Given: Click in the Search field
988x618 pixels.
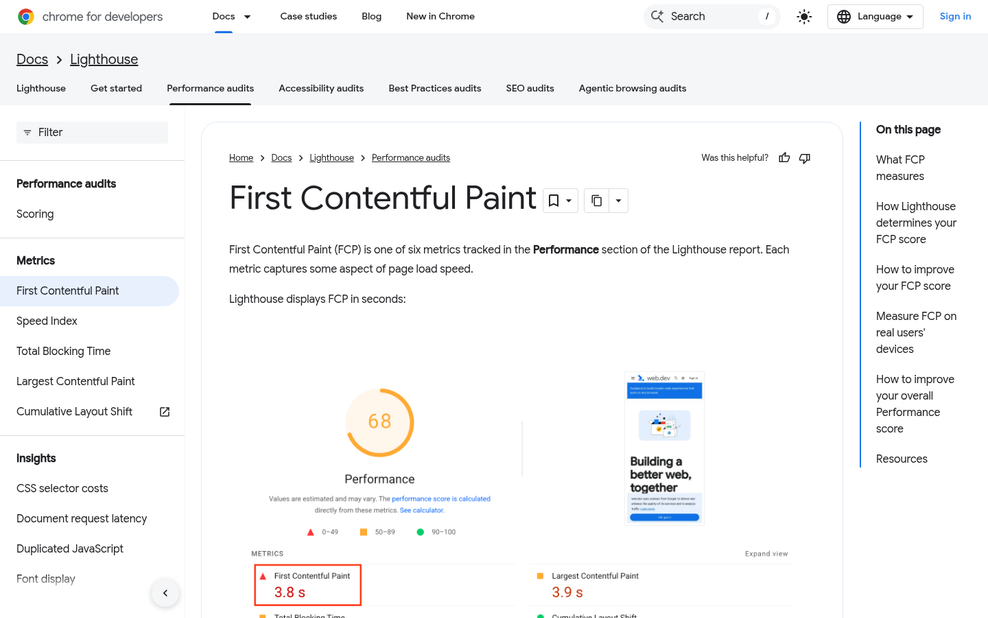Looking at the screenshot, I should coord(711,16).
